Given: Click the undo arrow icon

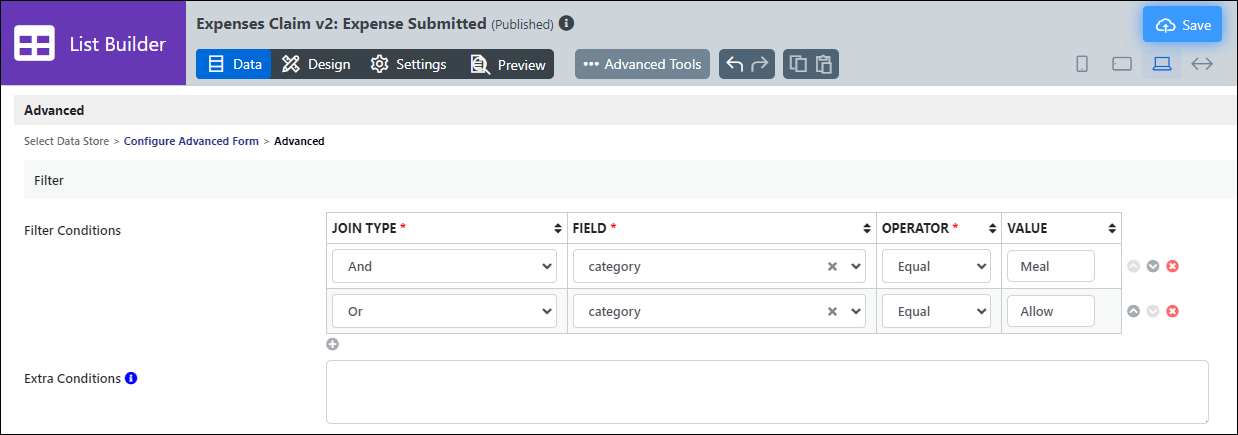Looking at the screenshot, I should [x=734, y=64].
